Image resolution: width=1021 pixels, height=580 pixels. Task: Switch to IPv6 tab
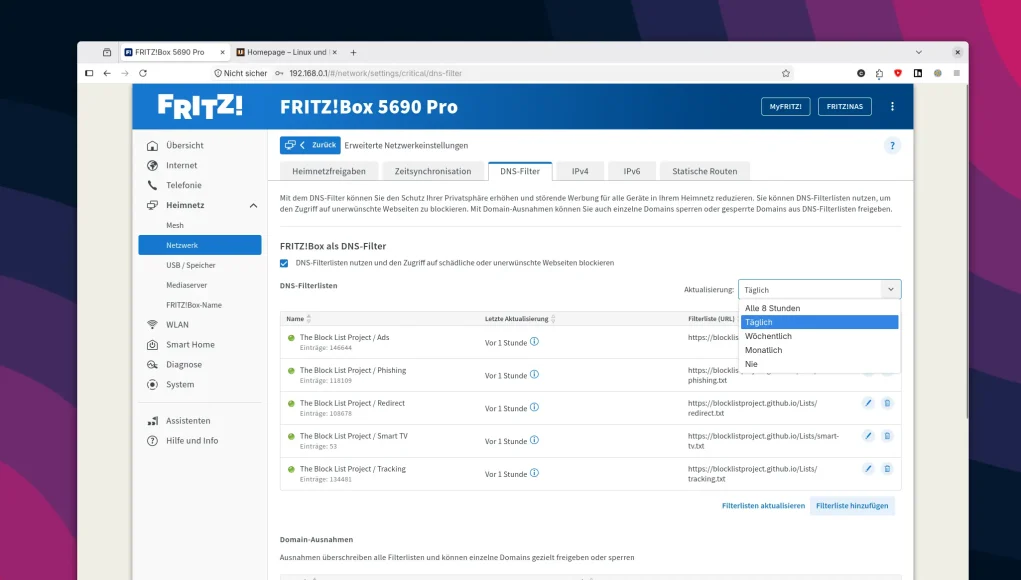[632, 171]
